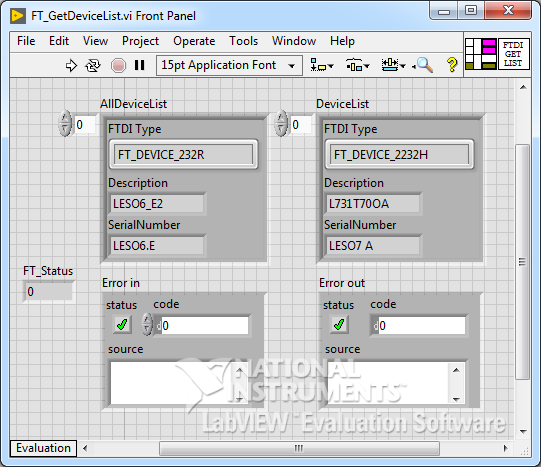Click the Error in source text box
This screenshot has height=467, width=541.
point(172,382)
